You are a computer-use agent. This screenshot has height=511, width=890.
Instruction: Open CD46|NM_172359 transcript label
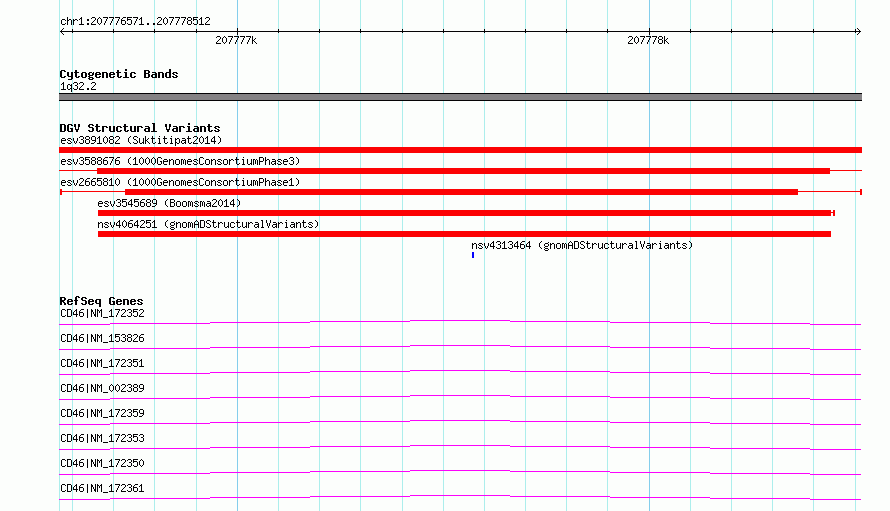coord(102,413)
